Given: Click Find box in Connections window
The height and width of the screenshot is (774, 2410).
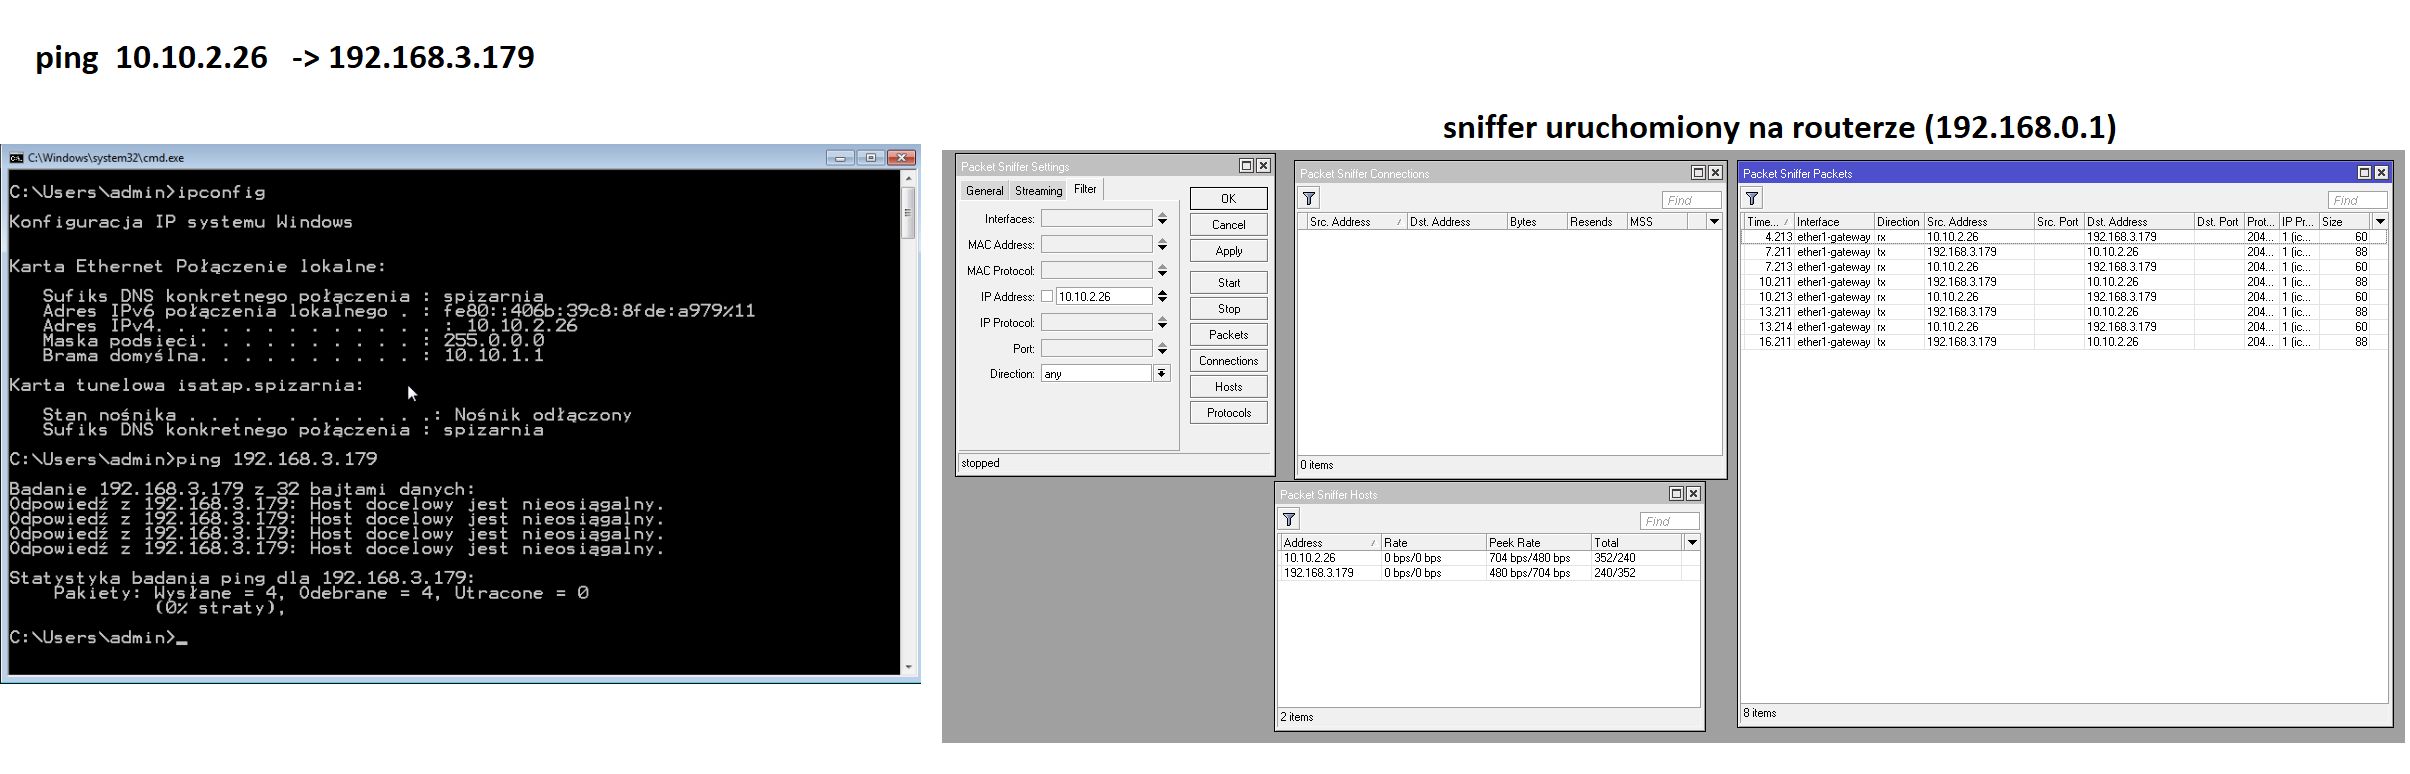Looking at the screenshot, I should [1691, 200].
